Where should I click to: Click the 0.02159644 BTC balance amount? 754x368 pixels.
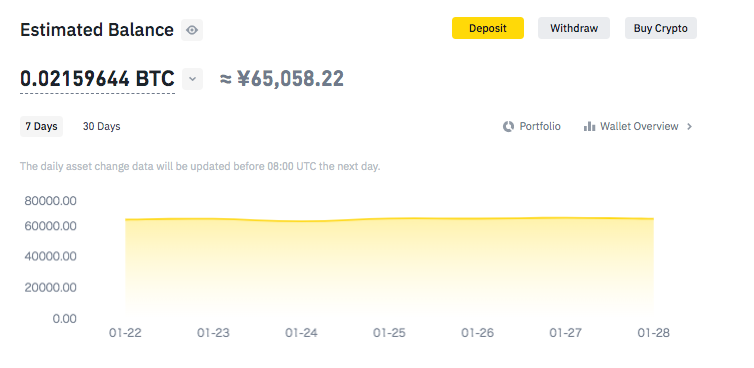pos(97,78)
